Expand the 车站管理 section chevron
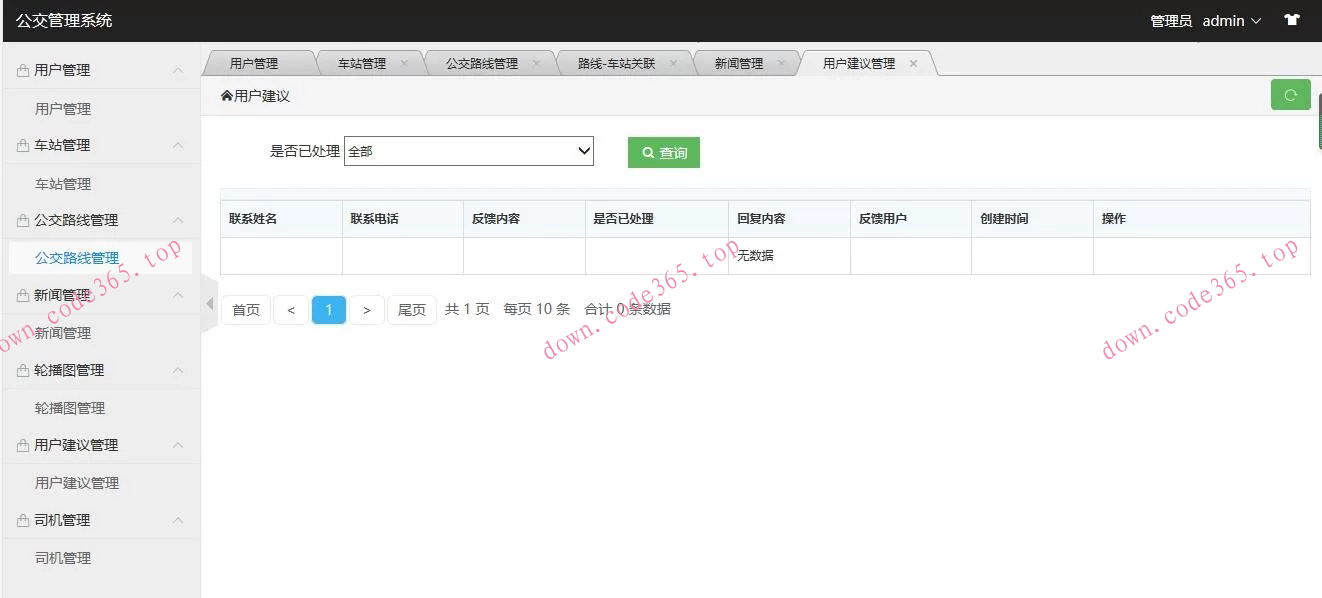The image size is (1322, 598). coord(178,144)
